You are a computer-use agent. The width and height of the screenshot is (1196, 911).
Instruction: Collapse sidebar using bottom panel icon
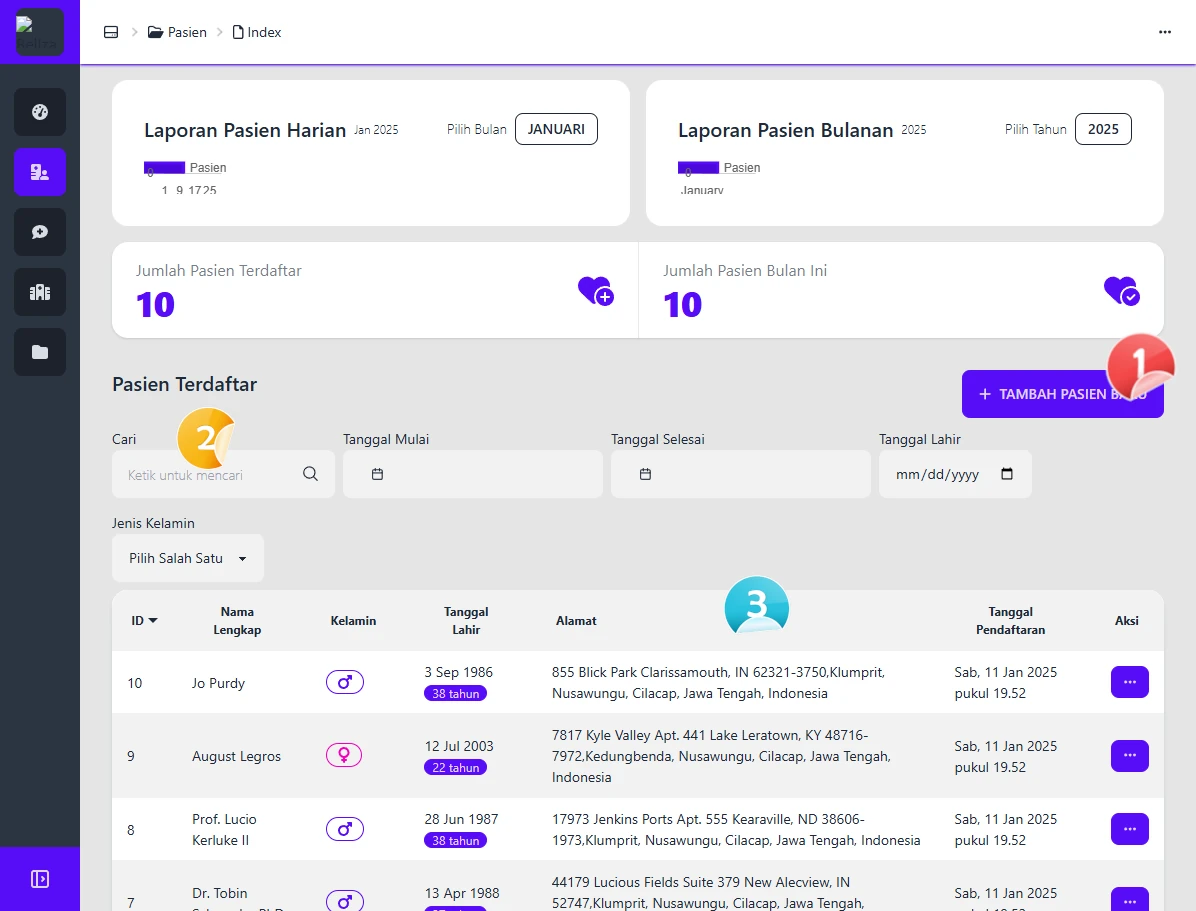[40, 879]
